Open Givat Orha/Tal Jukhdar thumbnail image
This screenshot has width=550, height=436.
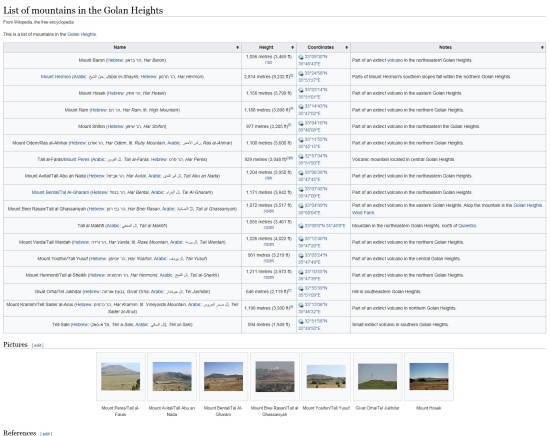tap(377, 376)
